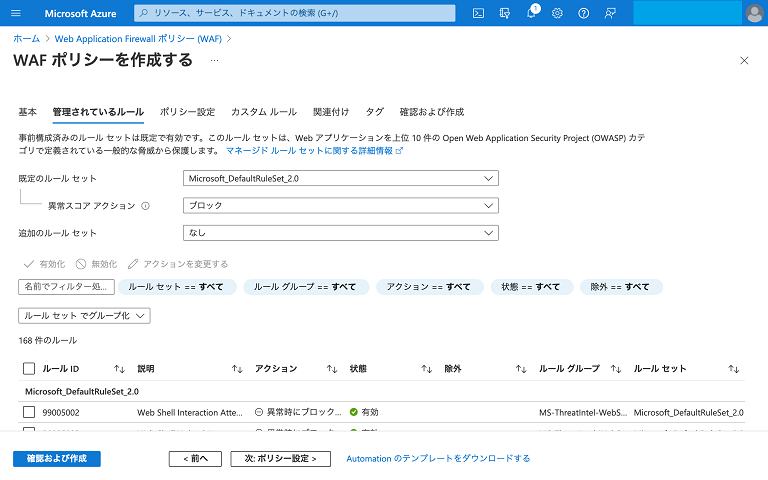The height and width of the screenshot is (480, 768).
Task: Open the notifications bell
Action: (x=531, y=13)
